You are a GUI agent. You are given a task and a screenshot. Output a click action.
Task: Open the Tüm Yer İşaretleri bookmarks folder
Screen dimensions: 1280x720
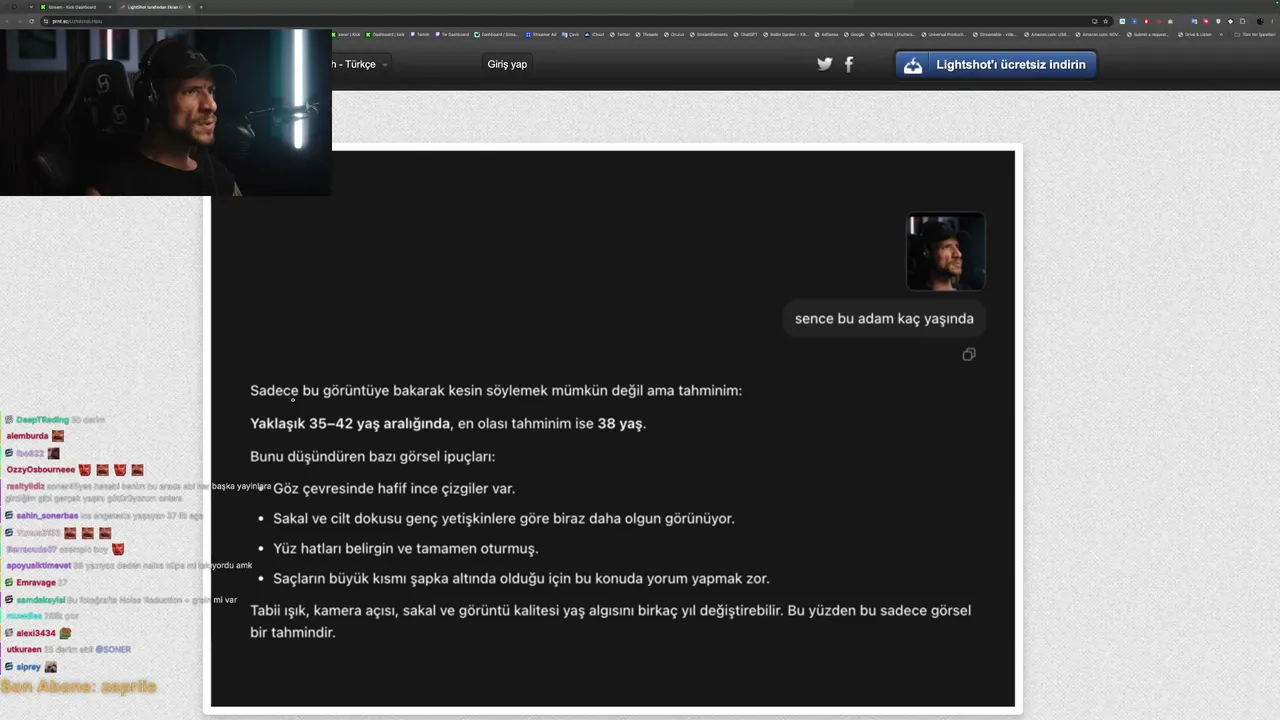[x=1255, y=34]
